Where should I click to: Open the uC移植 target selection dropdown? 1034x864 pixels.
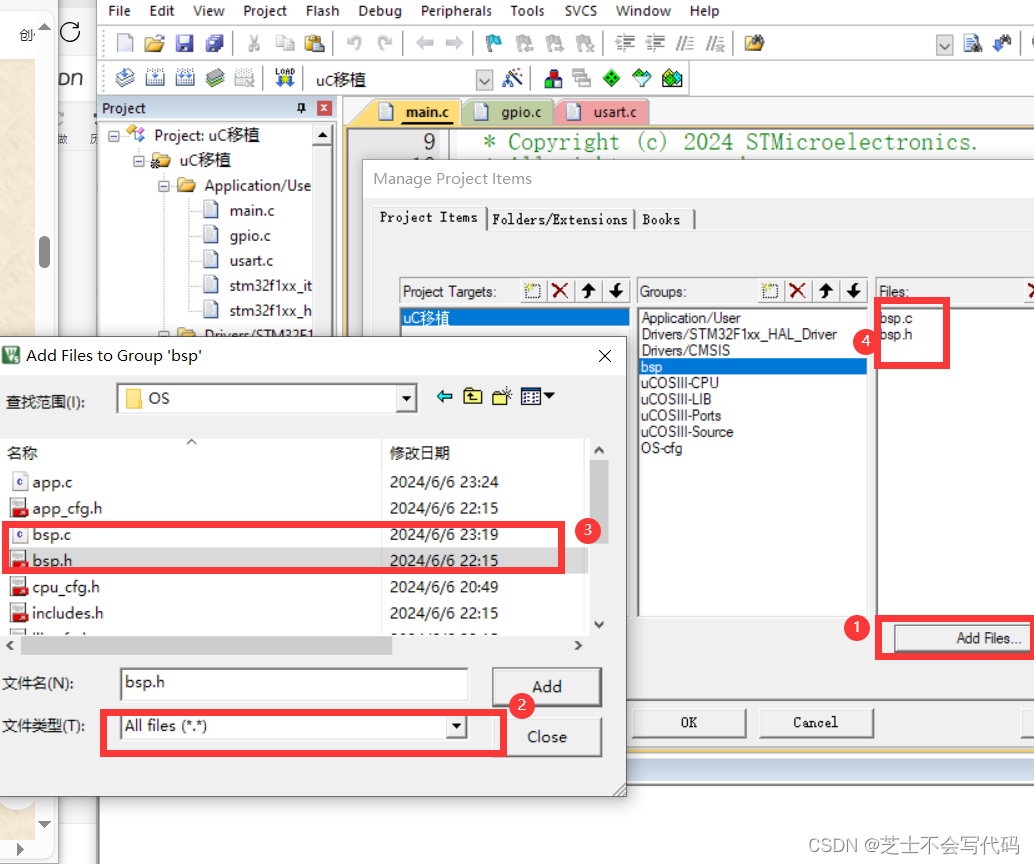483,78
